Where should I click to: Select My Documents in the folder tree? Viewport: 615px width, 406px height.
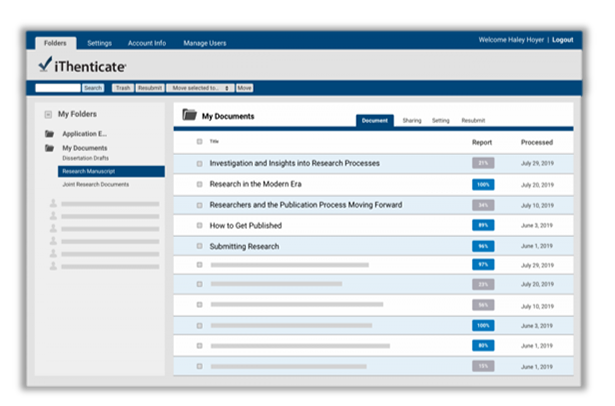tap(85, 148)
